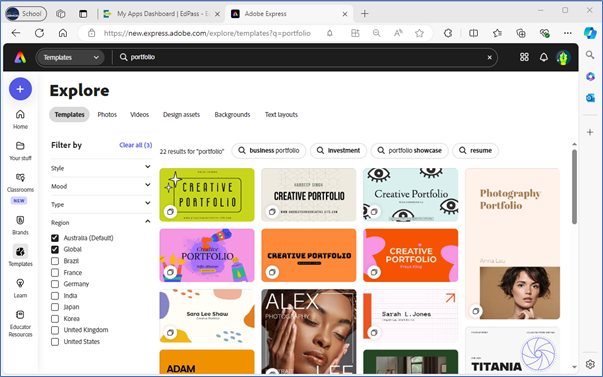Click browser home button

[x=63, y=33]
